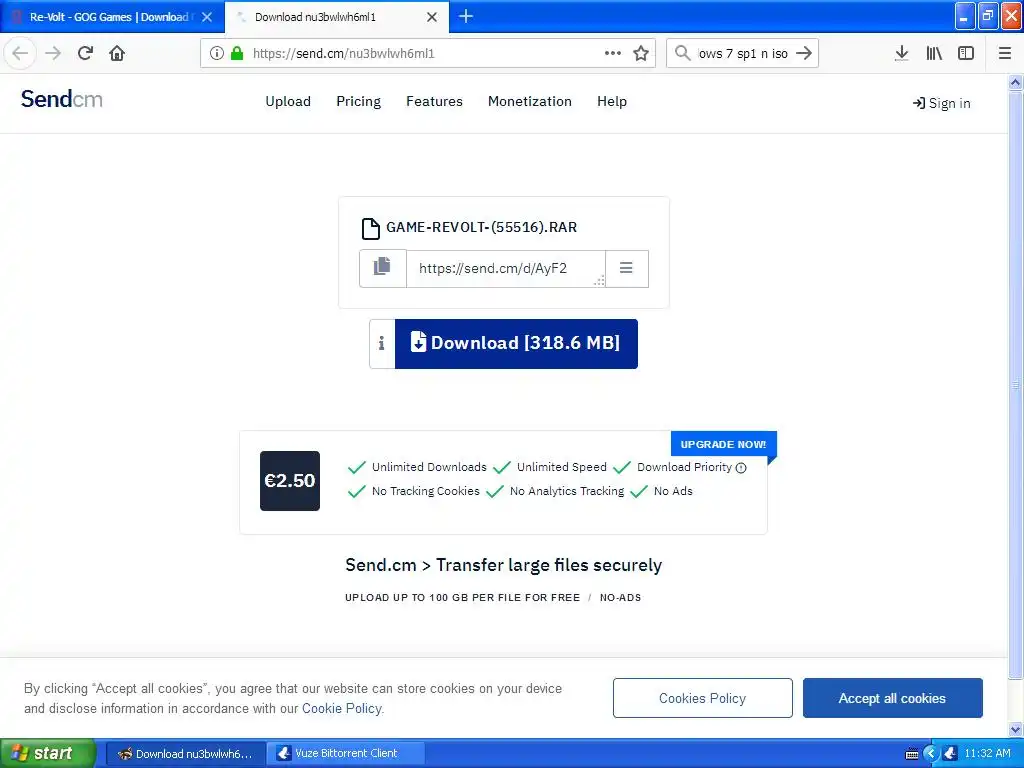Click the Cookies Policy button

click(x=703, y=698)
